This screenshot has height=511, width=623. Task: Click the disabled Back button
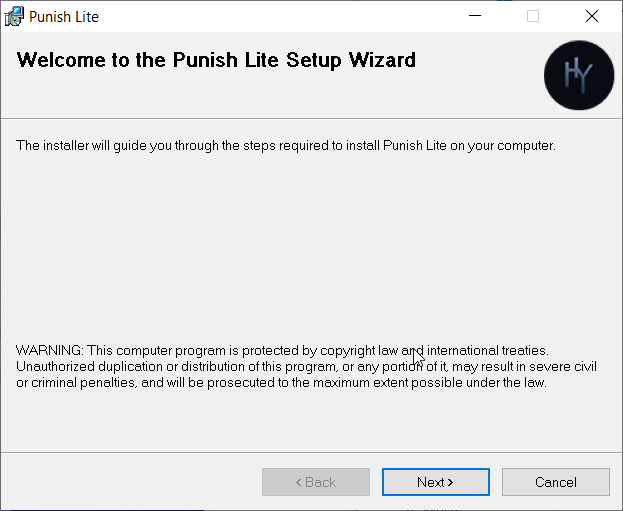point(315,482)
